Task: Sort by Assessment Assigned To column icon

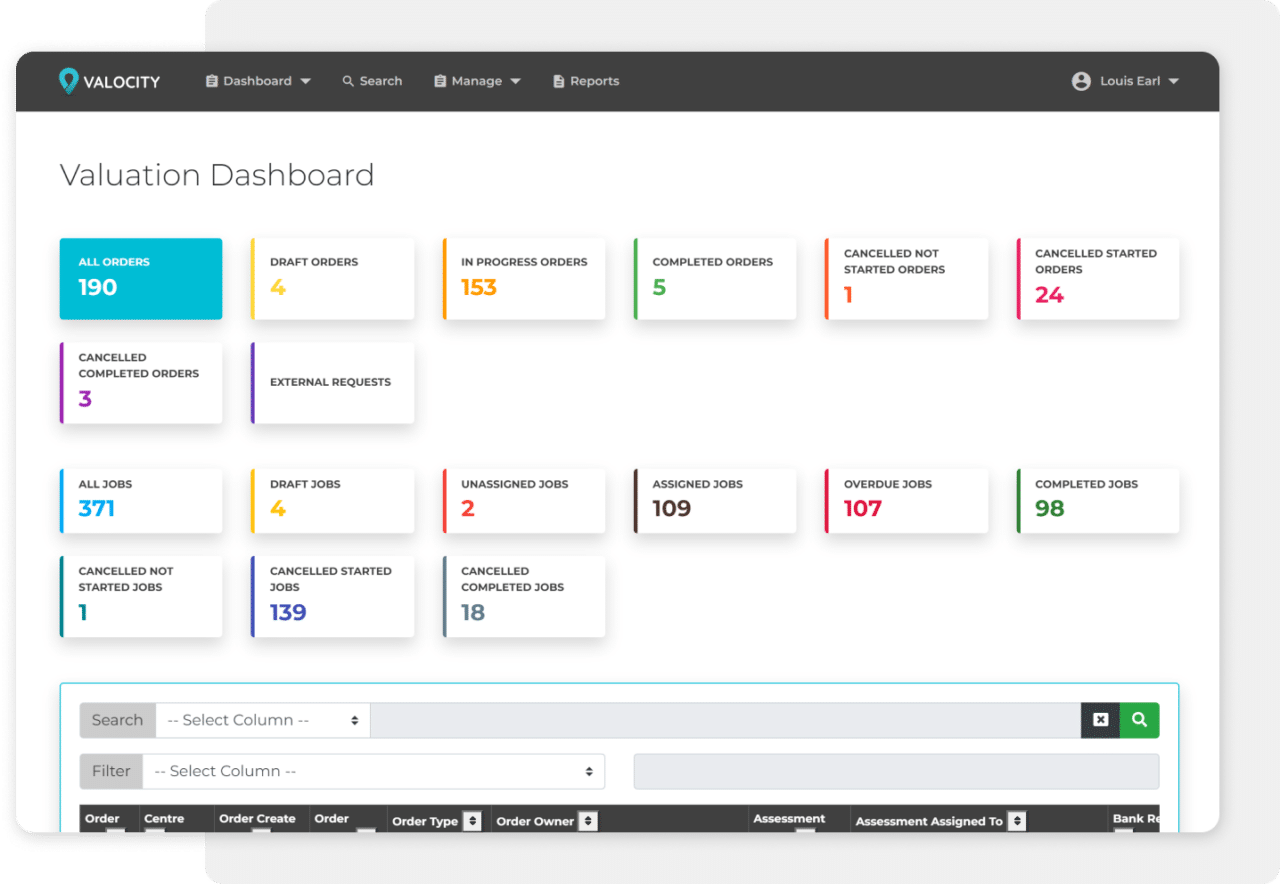Action: coord(1017,821)
